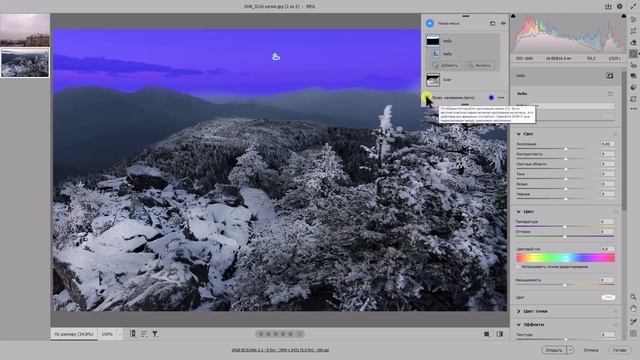This screenshot has width=640, height=360.
Task: Select the Hand tool icon
Action: (x=633, y=309)
